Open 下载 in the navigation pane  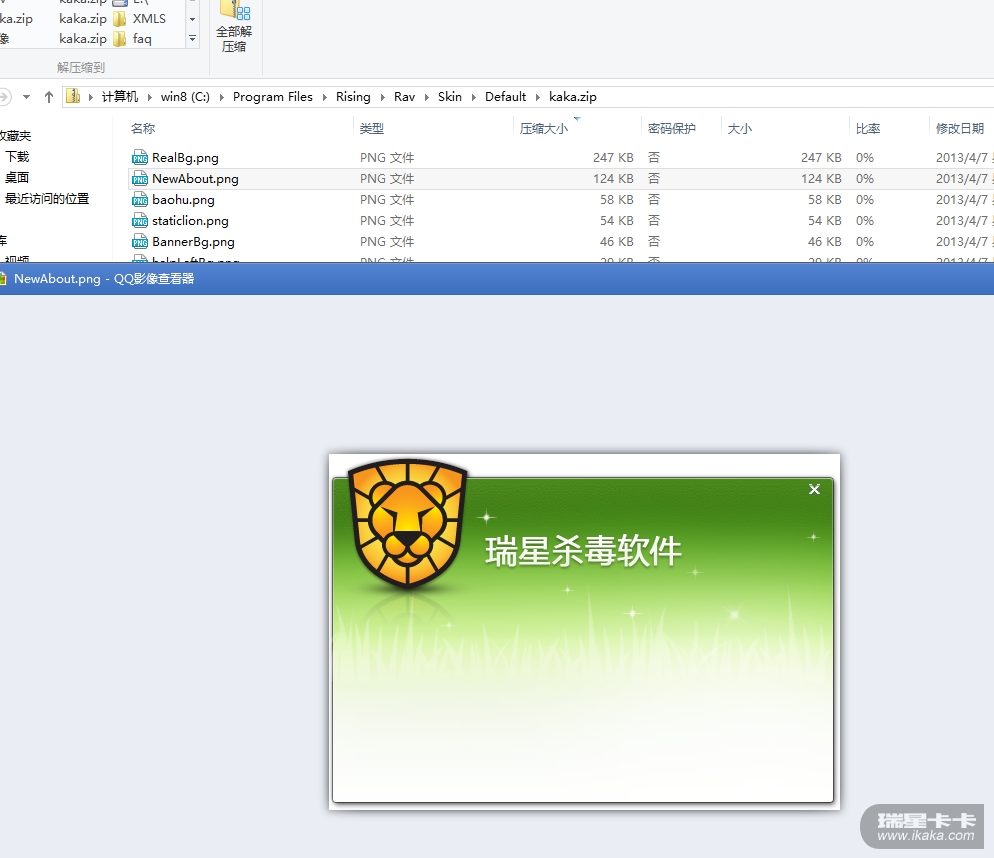click(x=17, y=157)
